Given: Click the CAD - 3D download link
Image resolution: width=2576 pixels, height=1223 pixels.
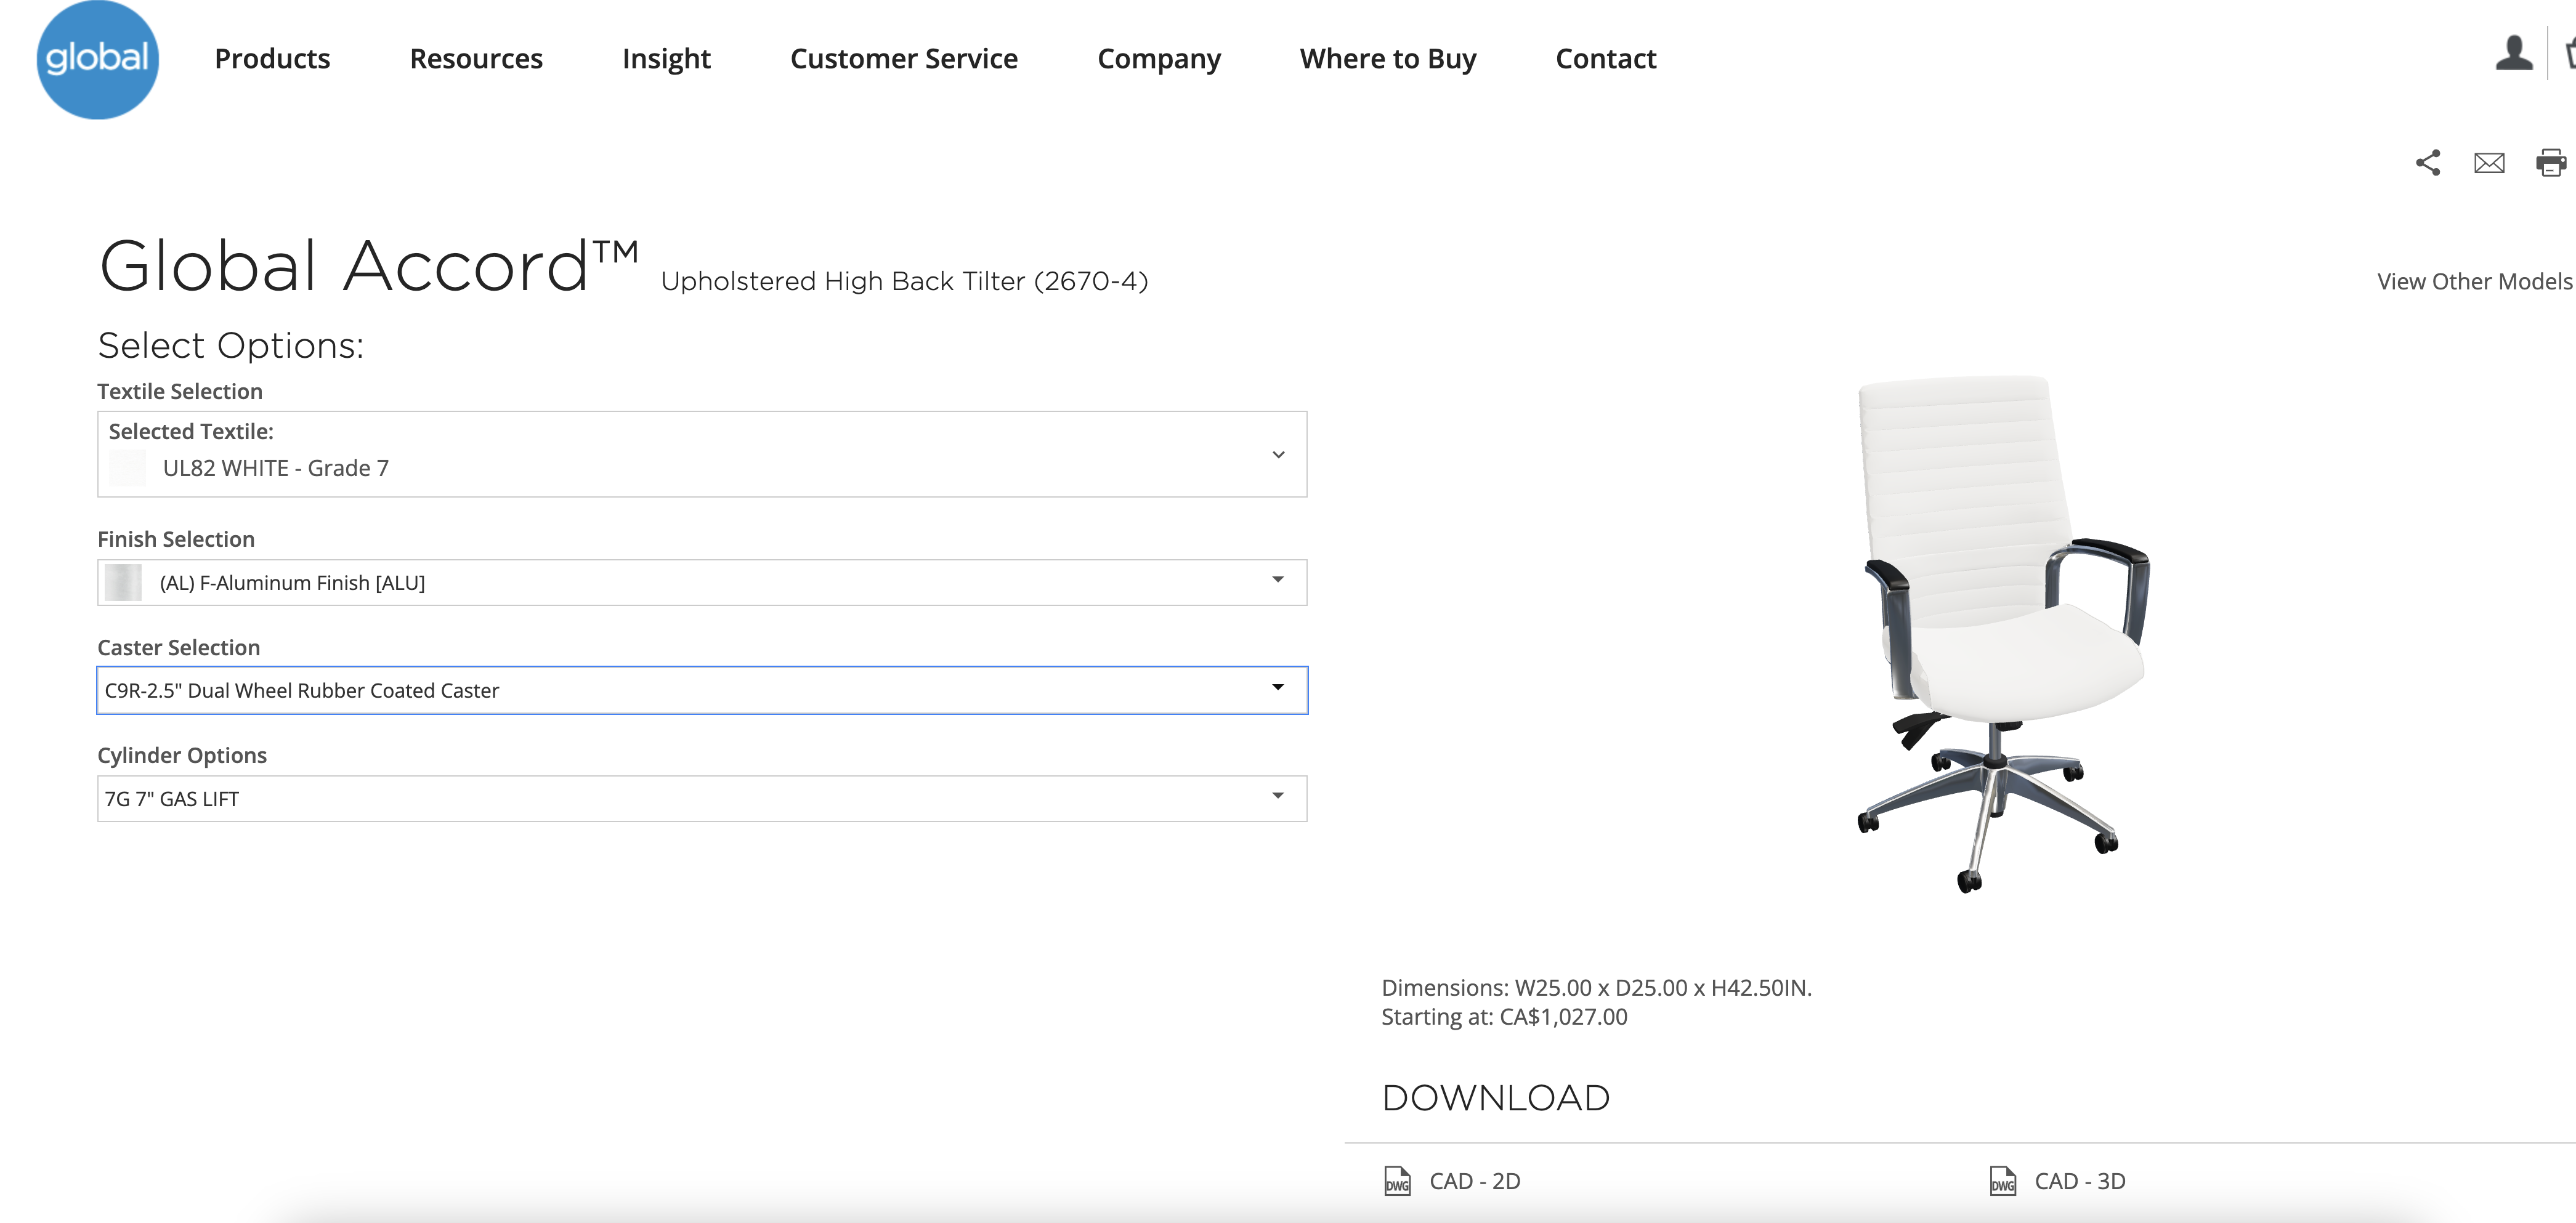Looking at the screenshot, I should 2079,1181.
